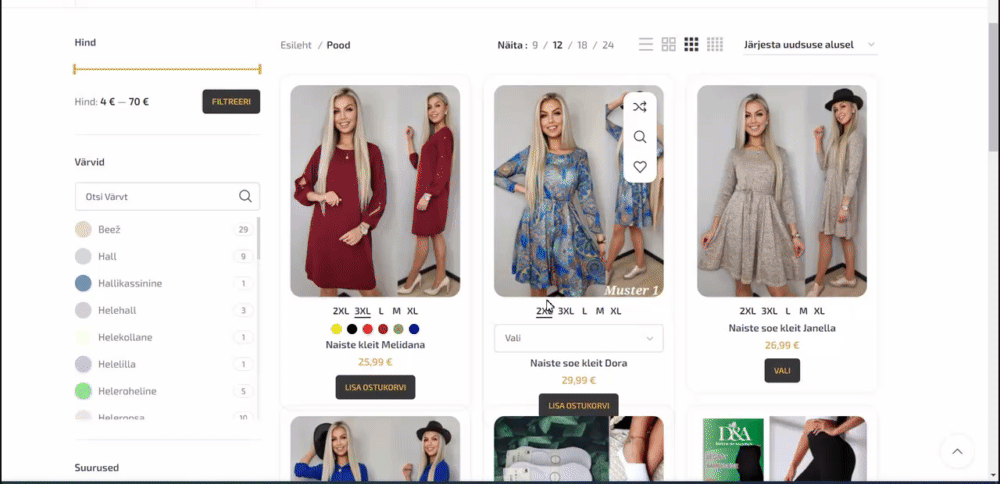Click left handle of price slider
The width and height of the screenshot is (1000, 484).
75,69
